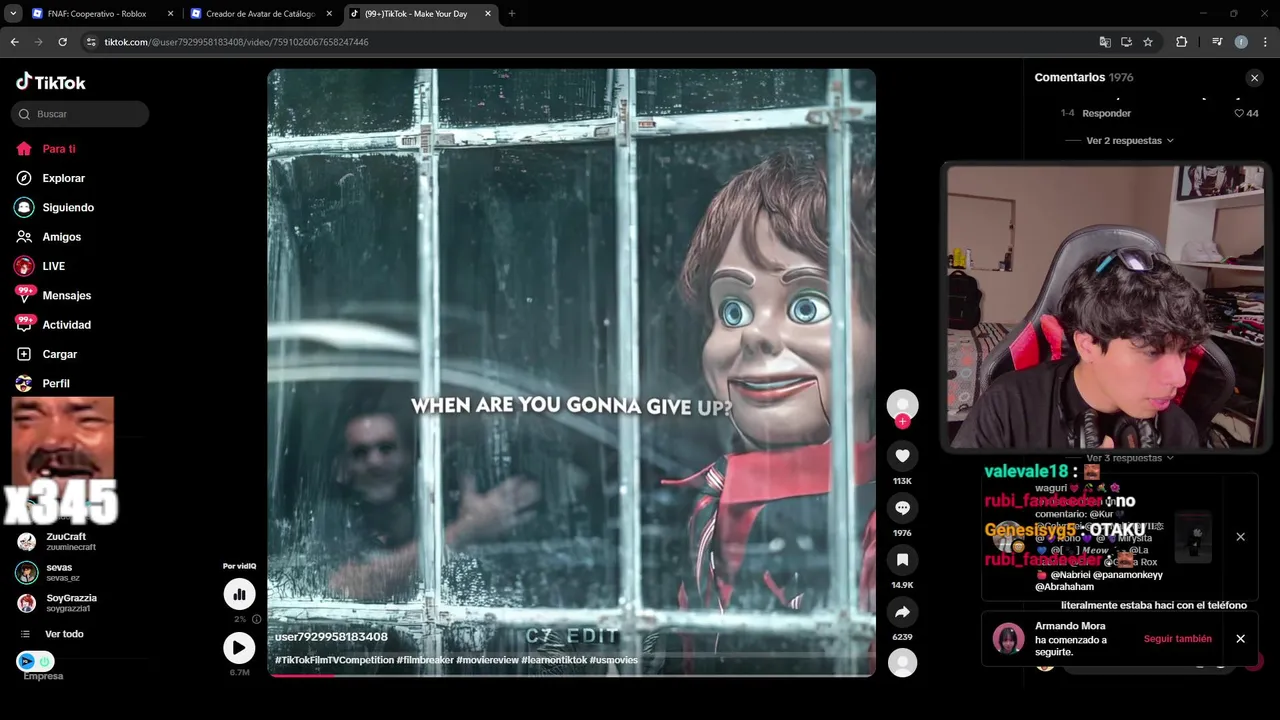This screenshot has height=720, width=1280.
Task: Reload the current page
Action: 62,42
